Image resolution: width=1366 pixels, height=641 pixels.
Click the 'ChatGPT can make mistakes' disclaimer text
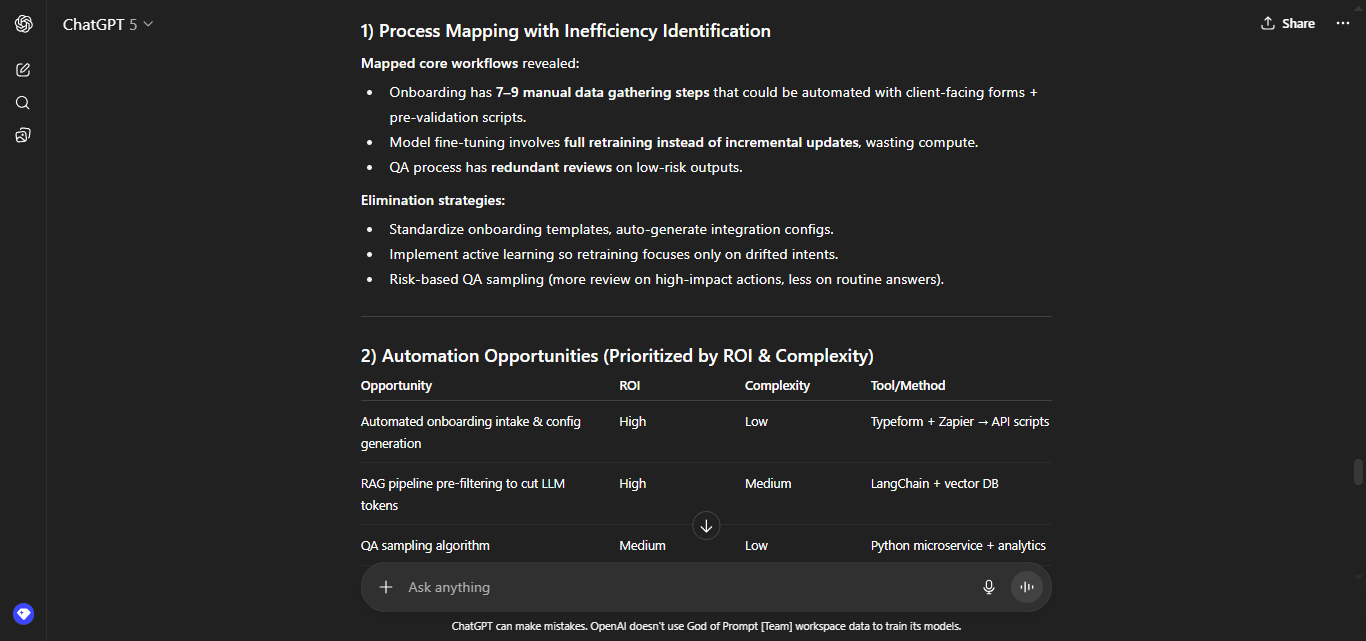(x=706, y=626)
